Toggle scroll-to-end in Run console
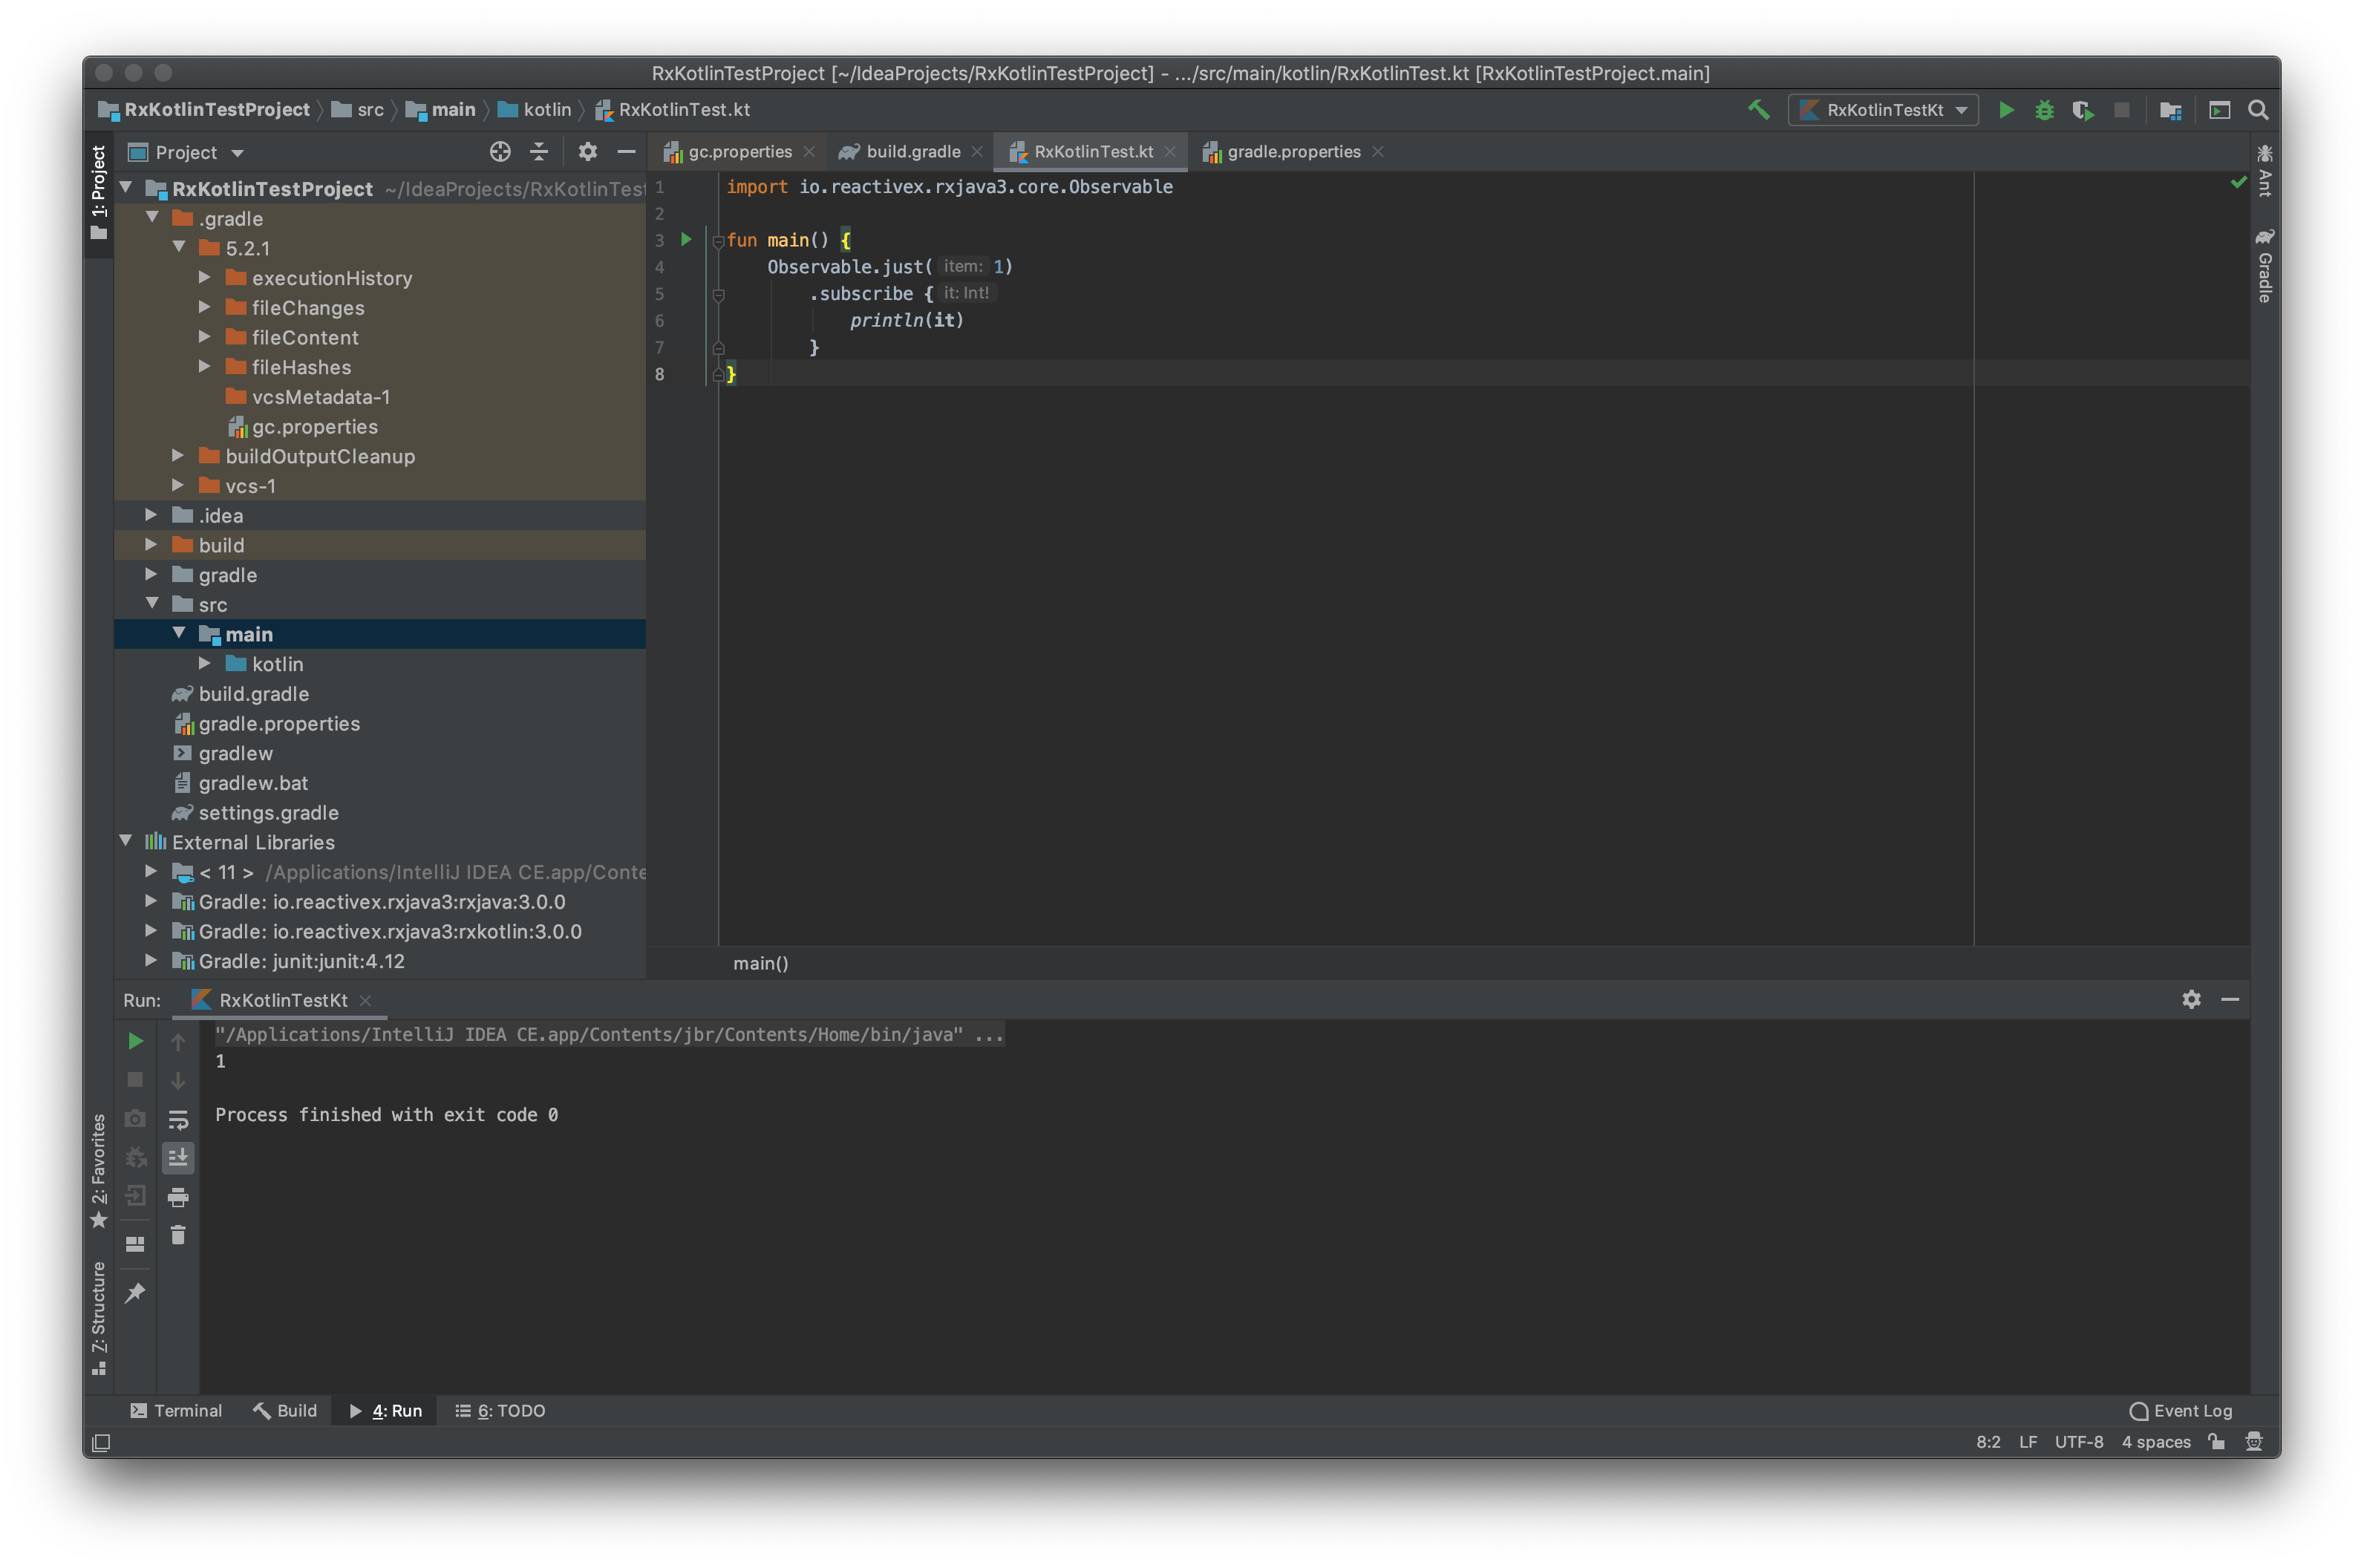The image size is (2364, 1568). (178, 1158)
